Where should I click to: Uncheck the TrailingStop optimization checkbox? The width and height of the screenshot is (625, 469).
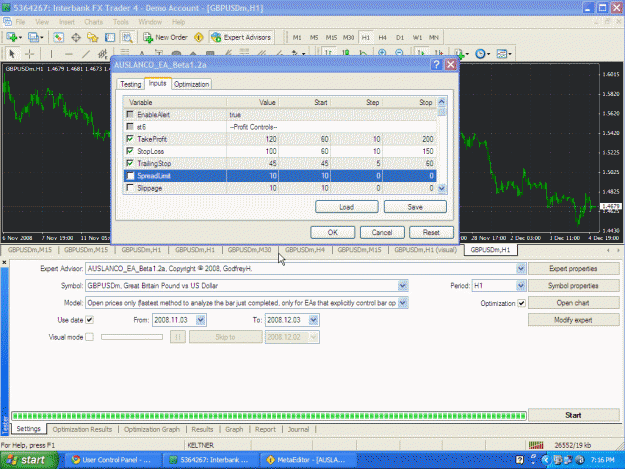(x=130, y=163)
